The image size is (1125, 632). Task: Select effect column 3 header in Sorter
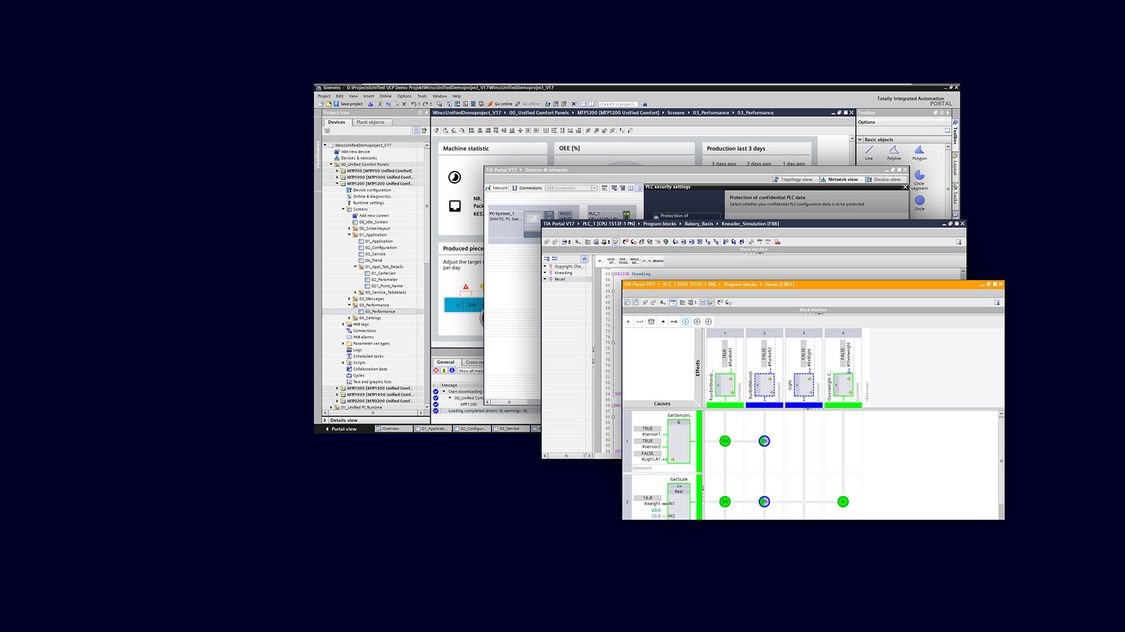coord(804,333)
